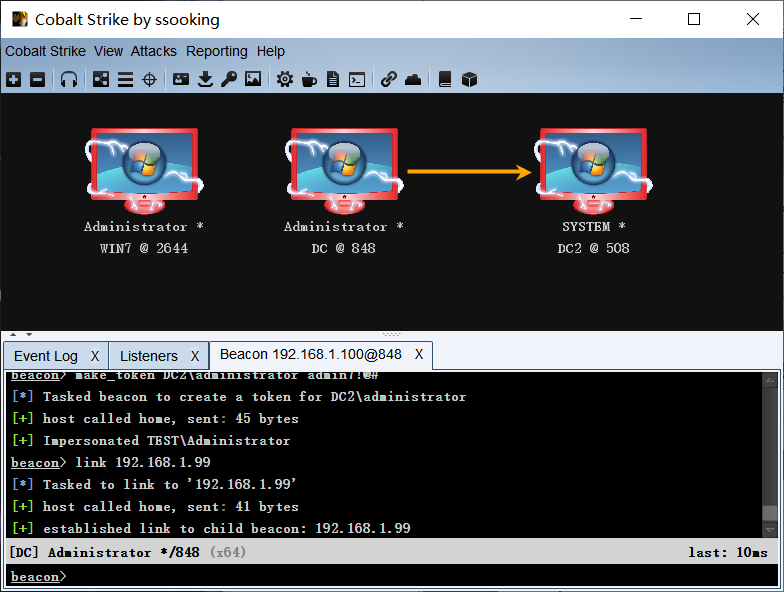Screen dimensions: 784x592
Task: Click 'sent: 45 bytes' output line
Action: tap(154, 418)
